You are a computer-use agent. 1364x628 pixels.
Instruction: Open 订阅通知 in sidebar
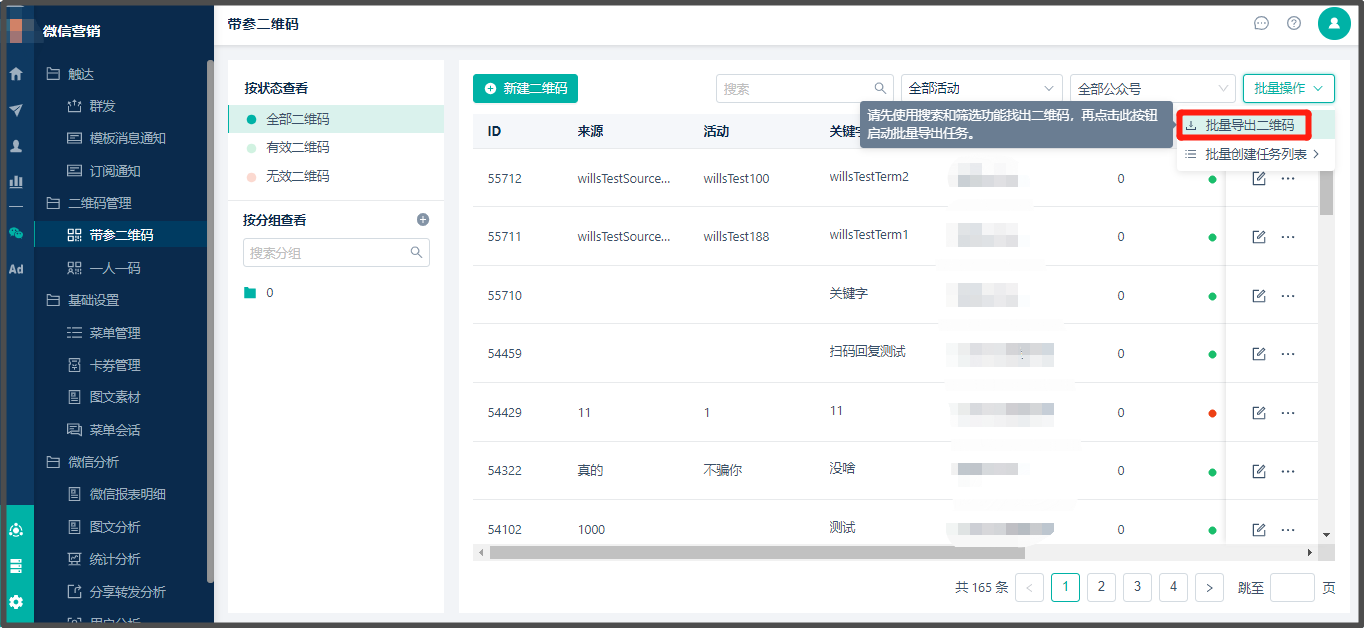(115, 171)
